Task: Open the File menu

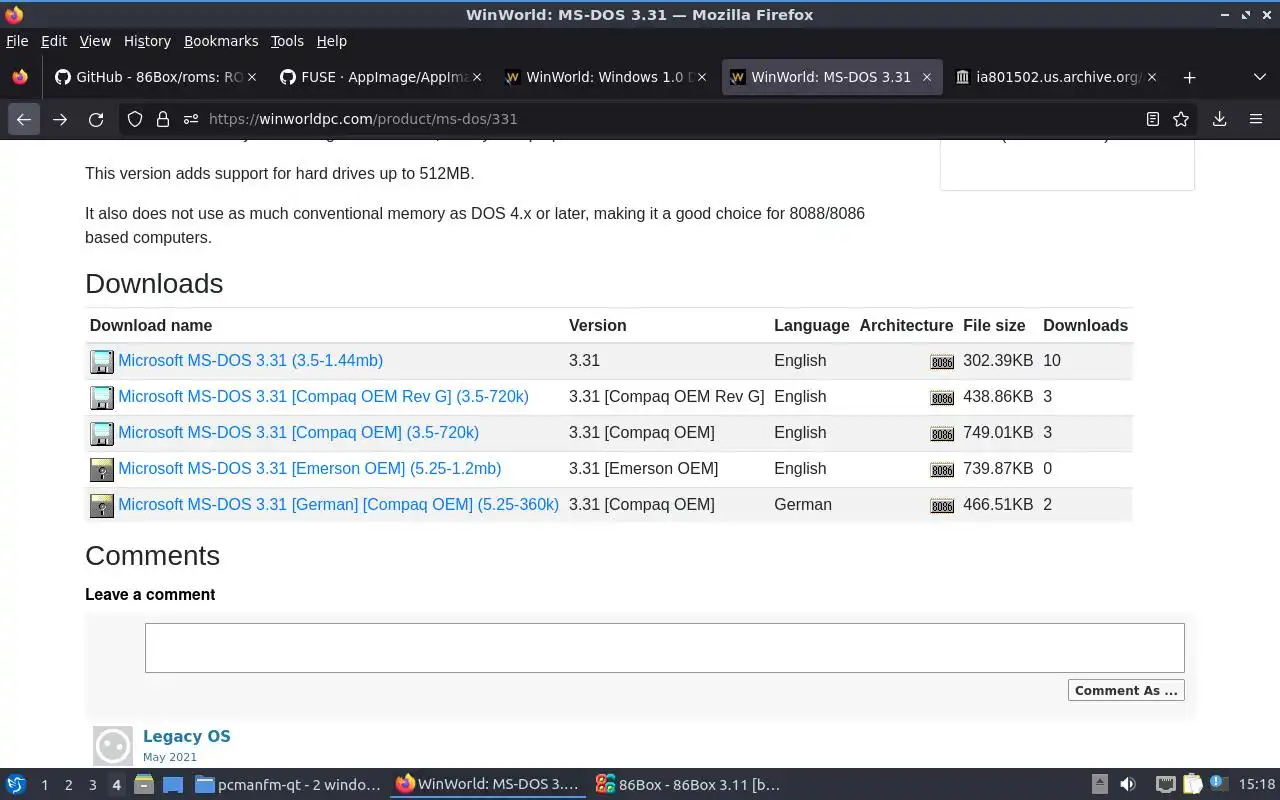Action: (17, 41)
